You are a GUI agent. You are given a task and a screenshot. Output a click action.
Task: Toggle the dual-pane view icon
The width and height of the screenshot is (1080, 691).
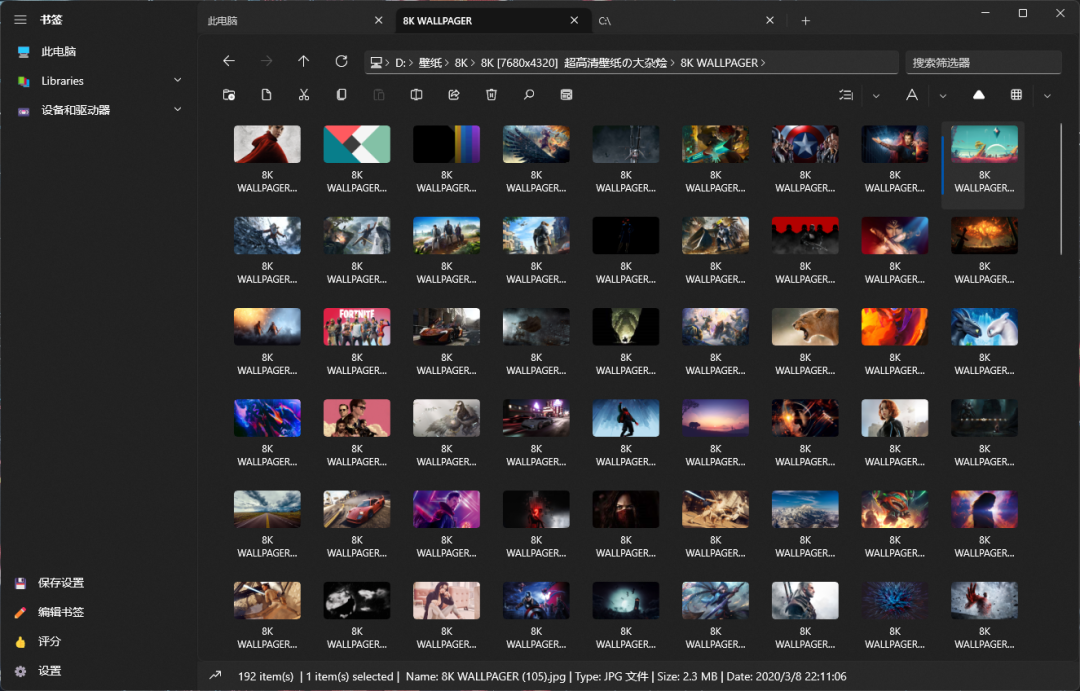[x=416, y=95]
